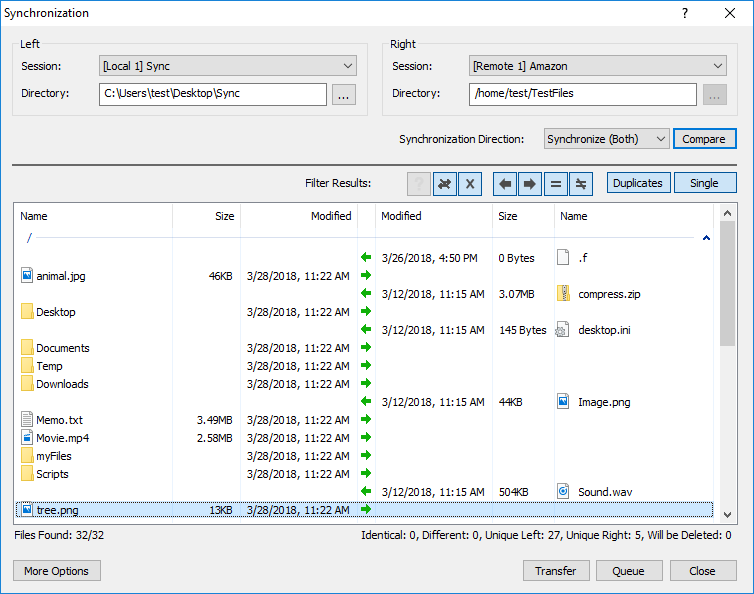Toggle the left arrow filter icon
754x594 pixels.
(x=505, y=184)
